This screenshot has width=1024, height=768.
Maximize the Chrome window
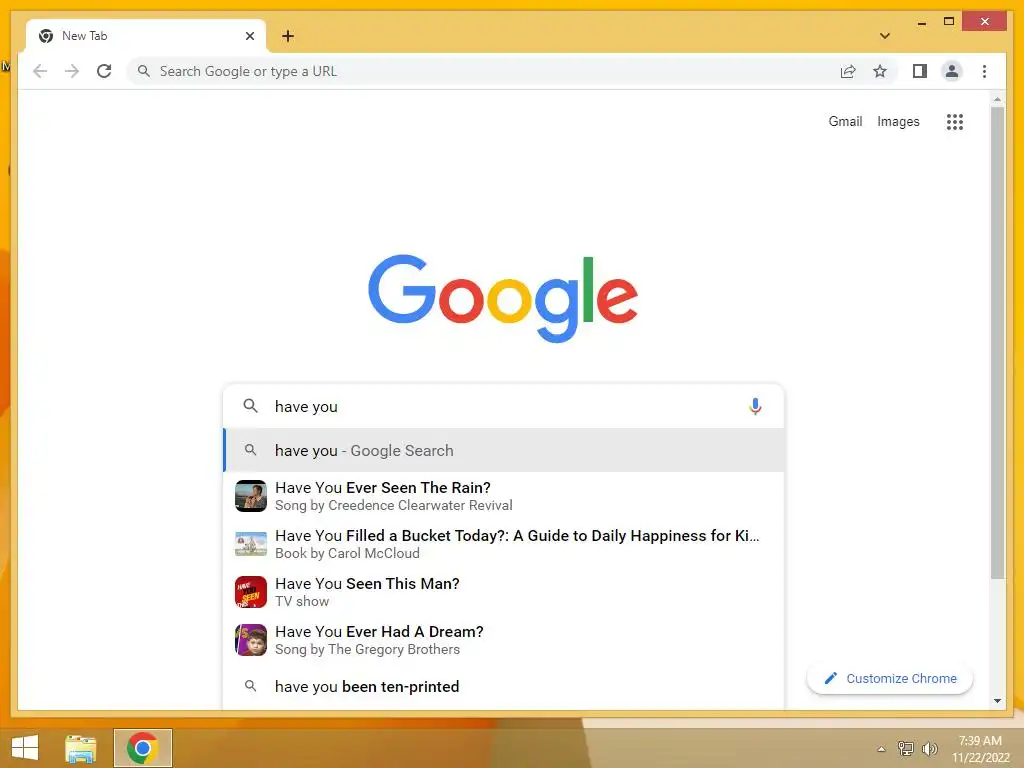point(949,22)
